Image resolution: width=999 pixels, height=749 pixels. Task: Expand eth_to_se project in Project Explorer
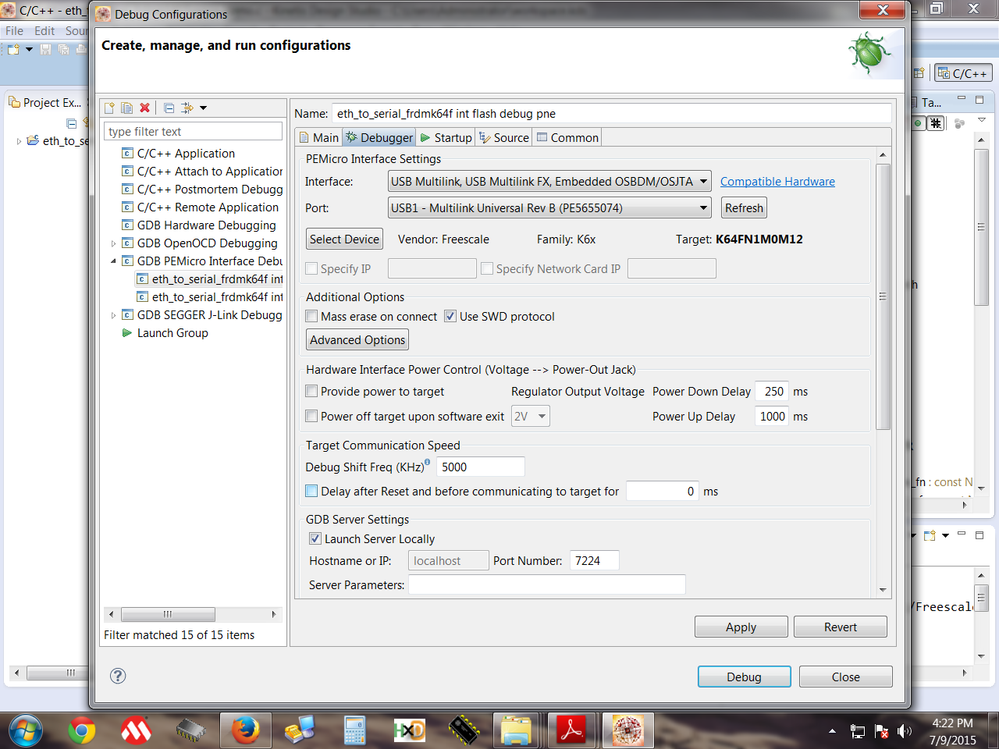click(18, 141)
